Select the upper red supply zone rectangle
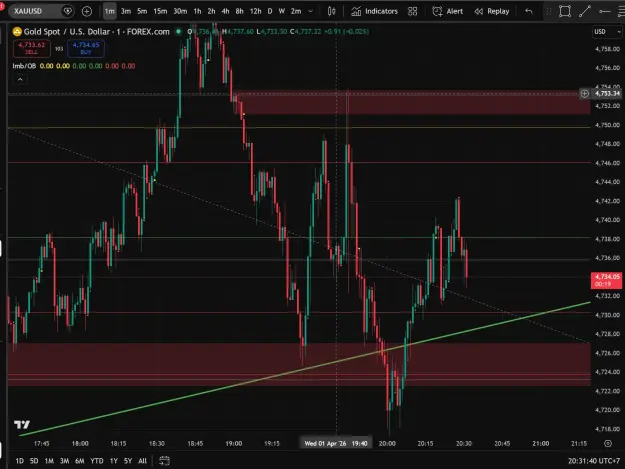This screenshot has height=469, width=625. (x=413, y=103)
